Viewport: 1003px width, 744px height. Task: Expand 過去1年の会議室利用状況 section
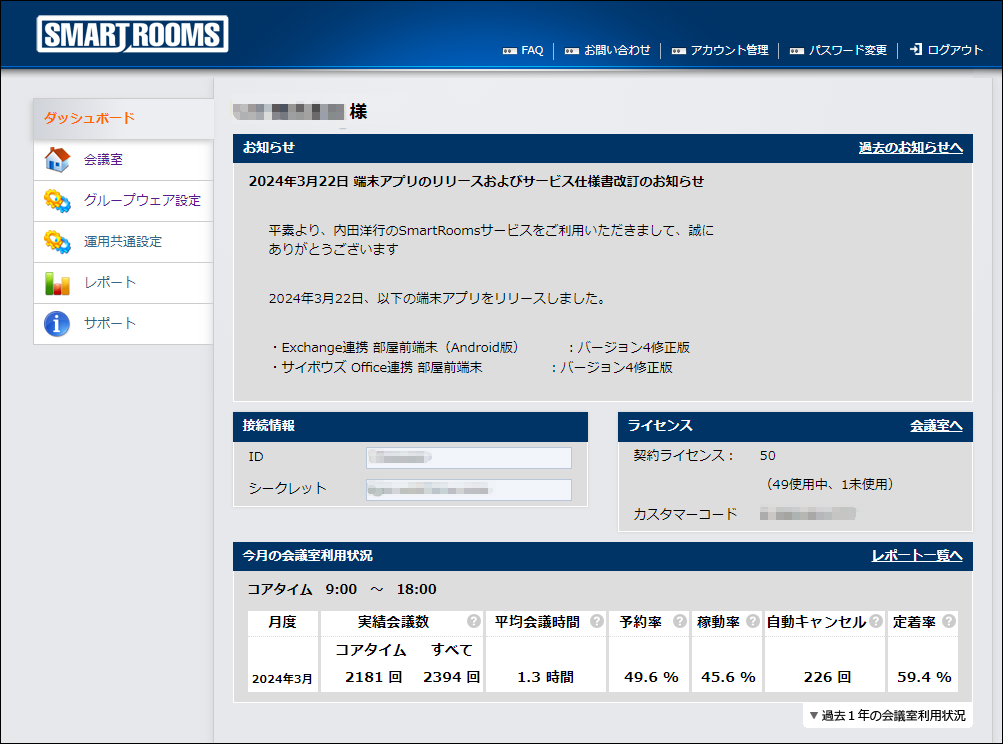coord(887,715)
